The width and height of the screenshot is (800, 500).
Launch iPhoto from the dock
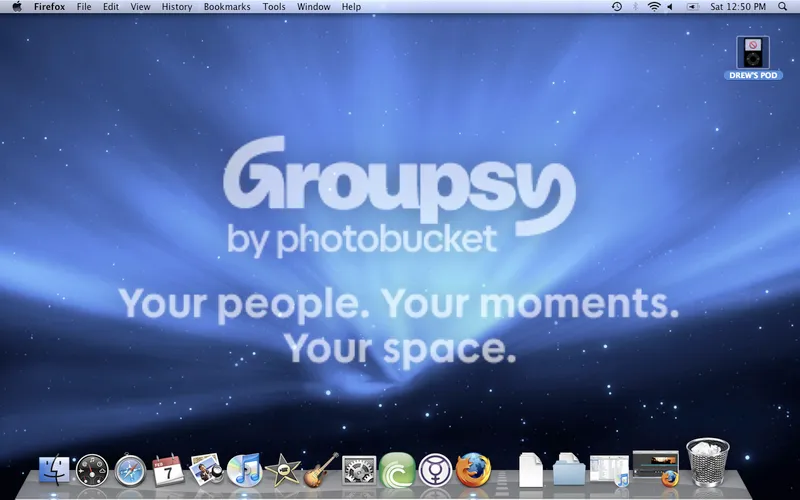(x=206, y=469)
